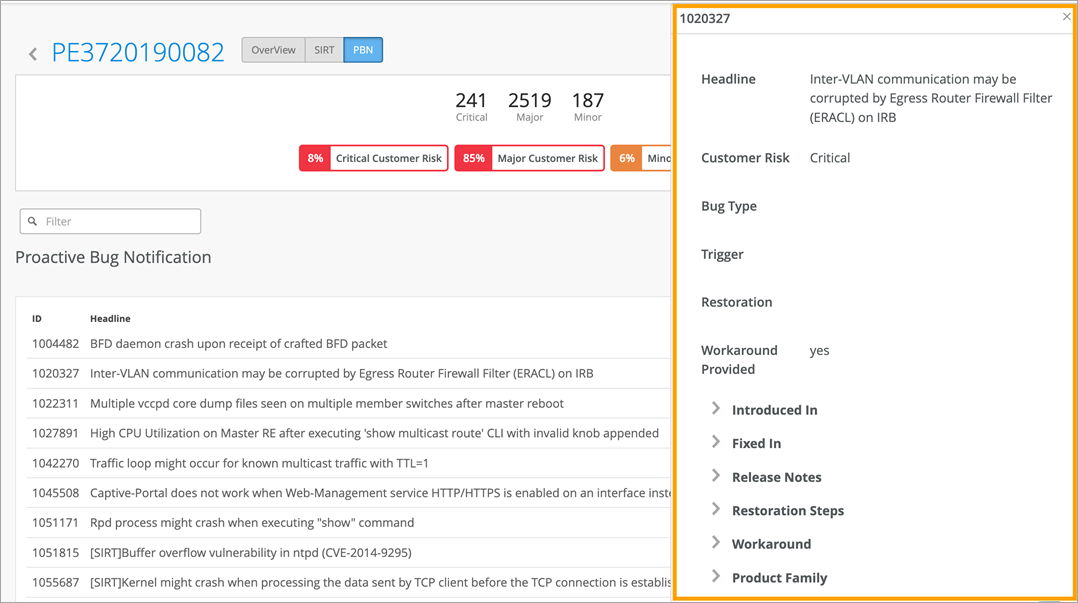This screenshot has width=1078, height=603.
Task: Select bug 1042270 traffic loop row
Action: pos(349,463)
